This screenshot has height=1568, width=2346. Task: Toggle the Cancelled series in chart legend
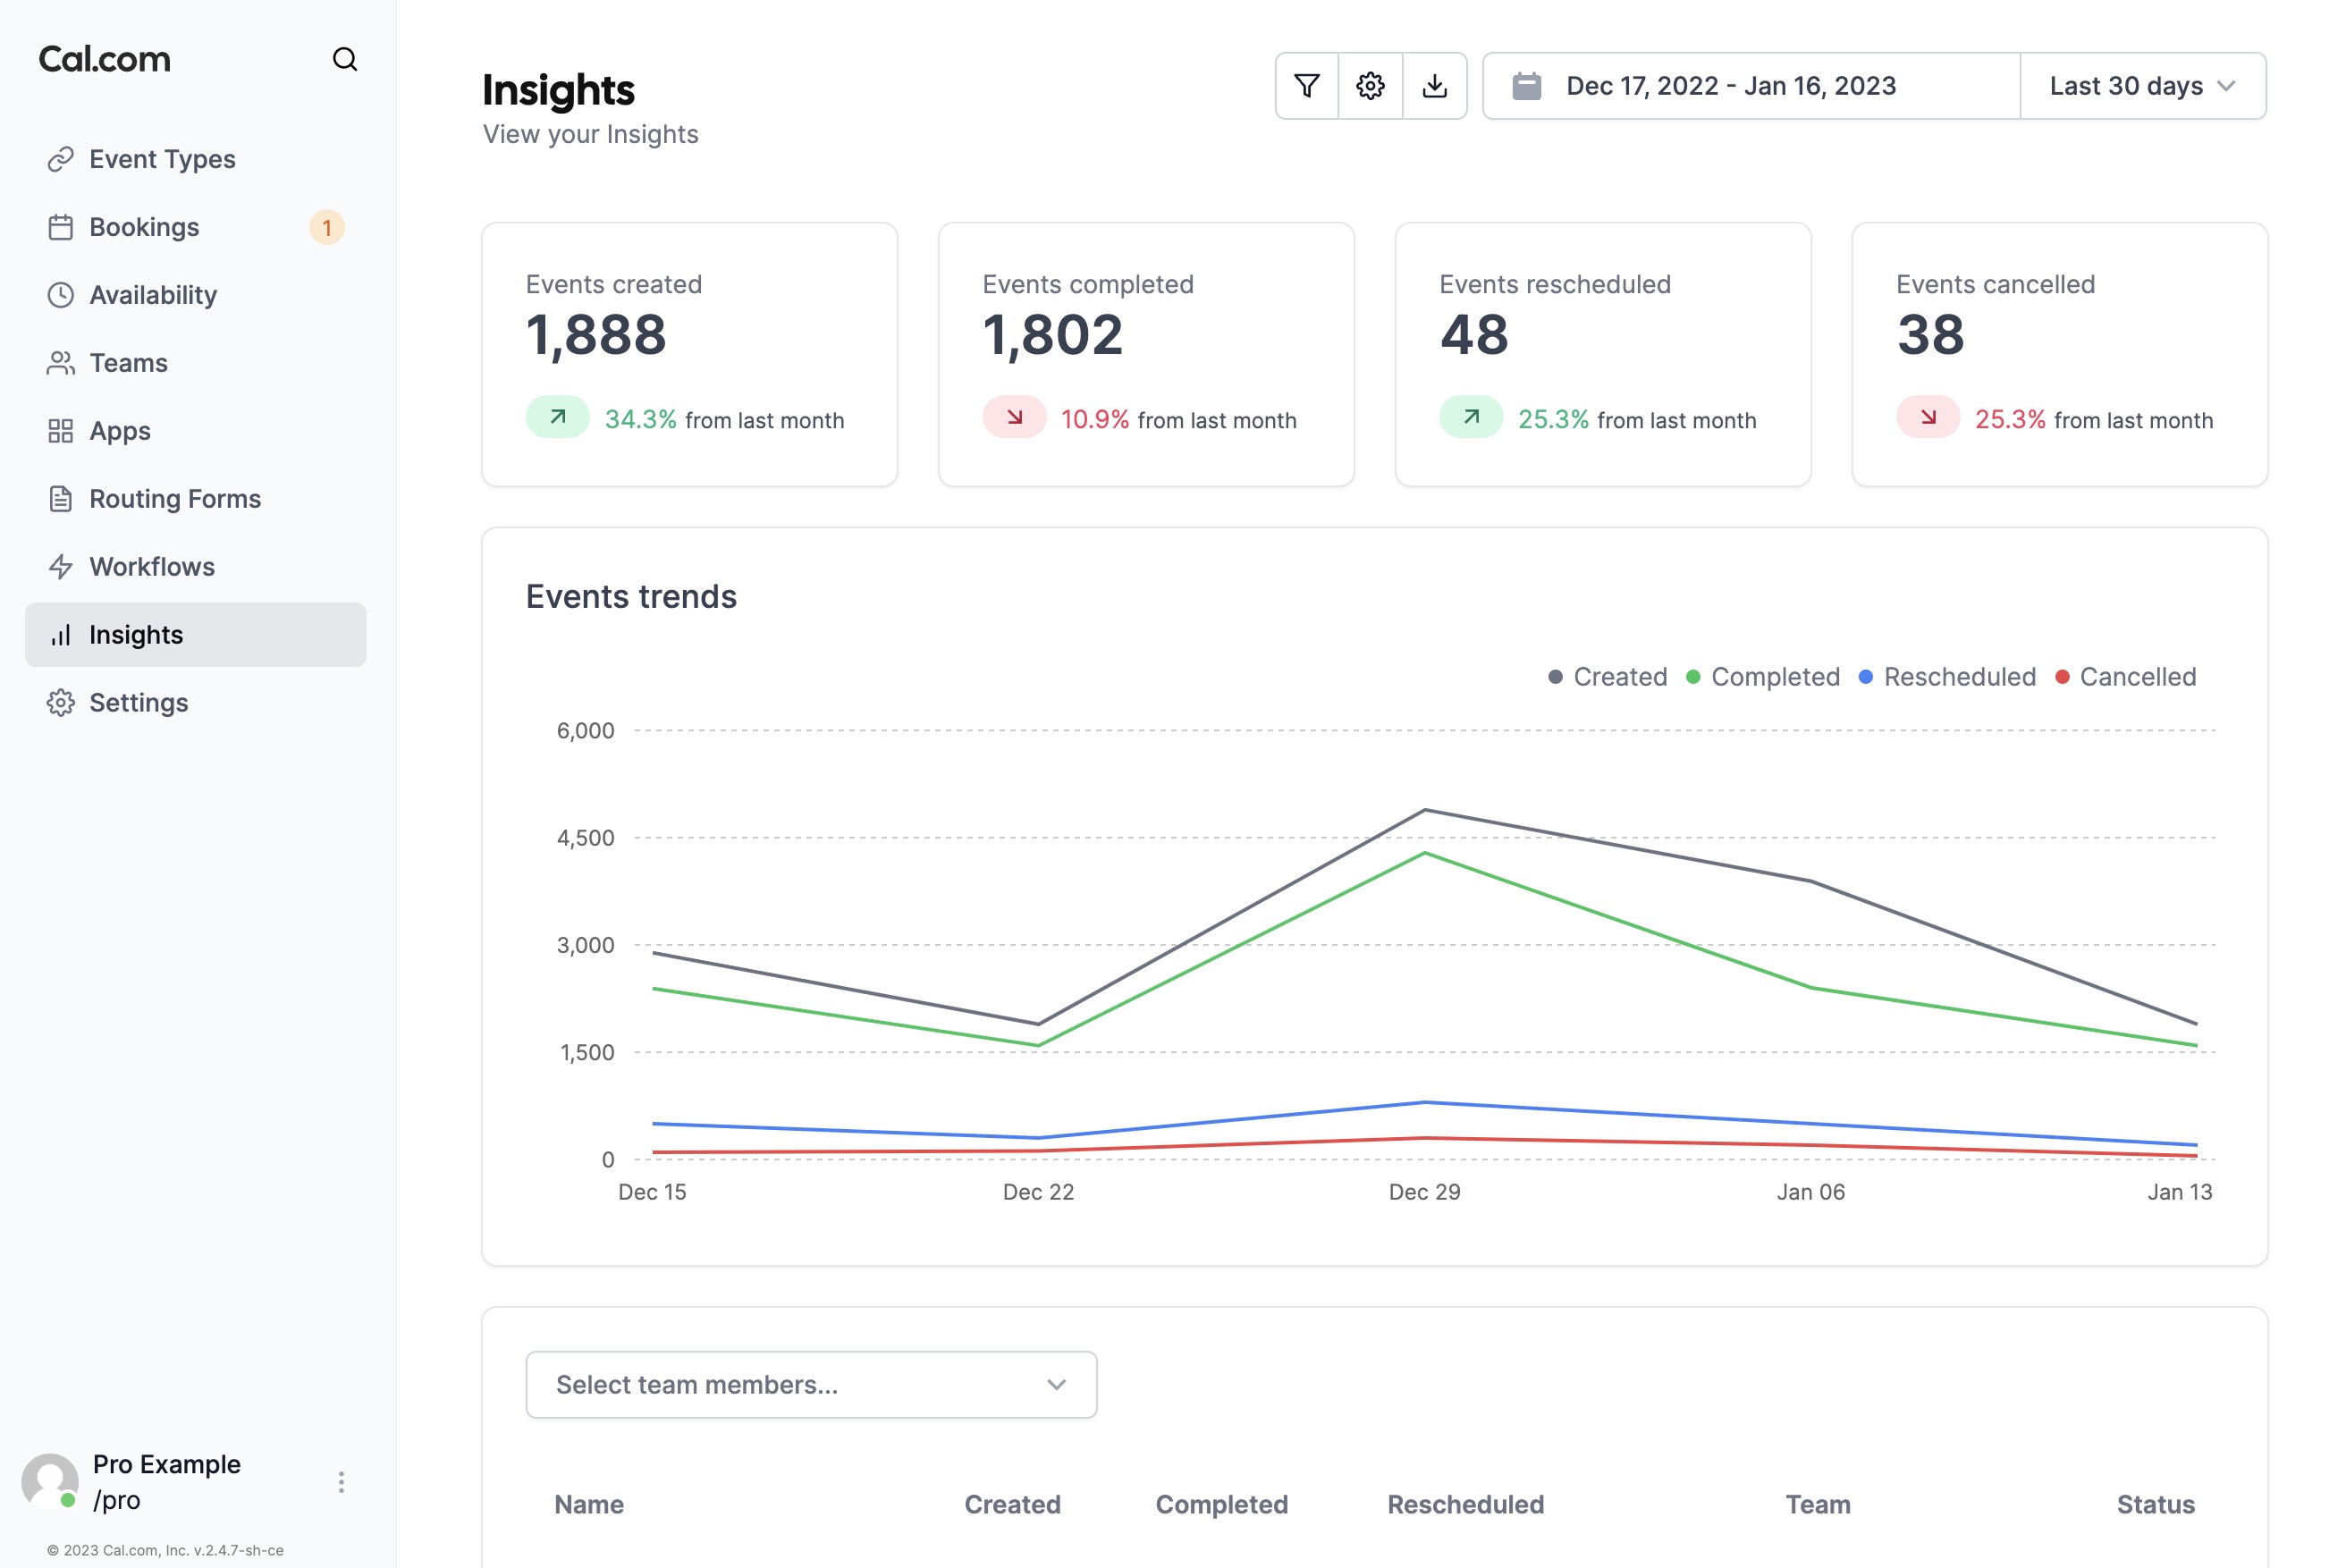click(2136, 677)
